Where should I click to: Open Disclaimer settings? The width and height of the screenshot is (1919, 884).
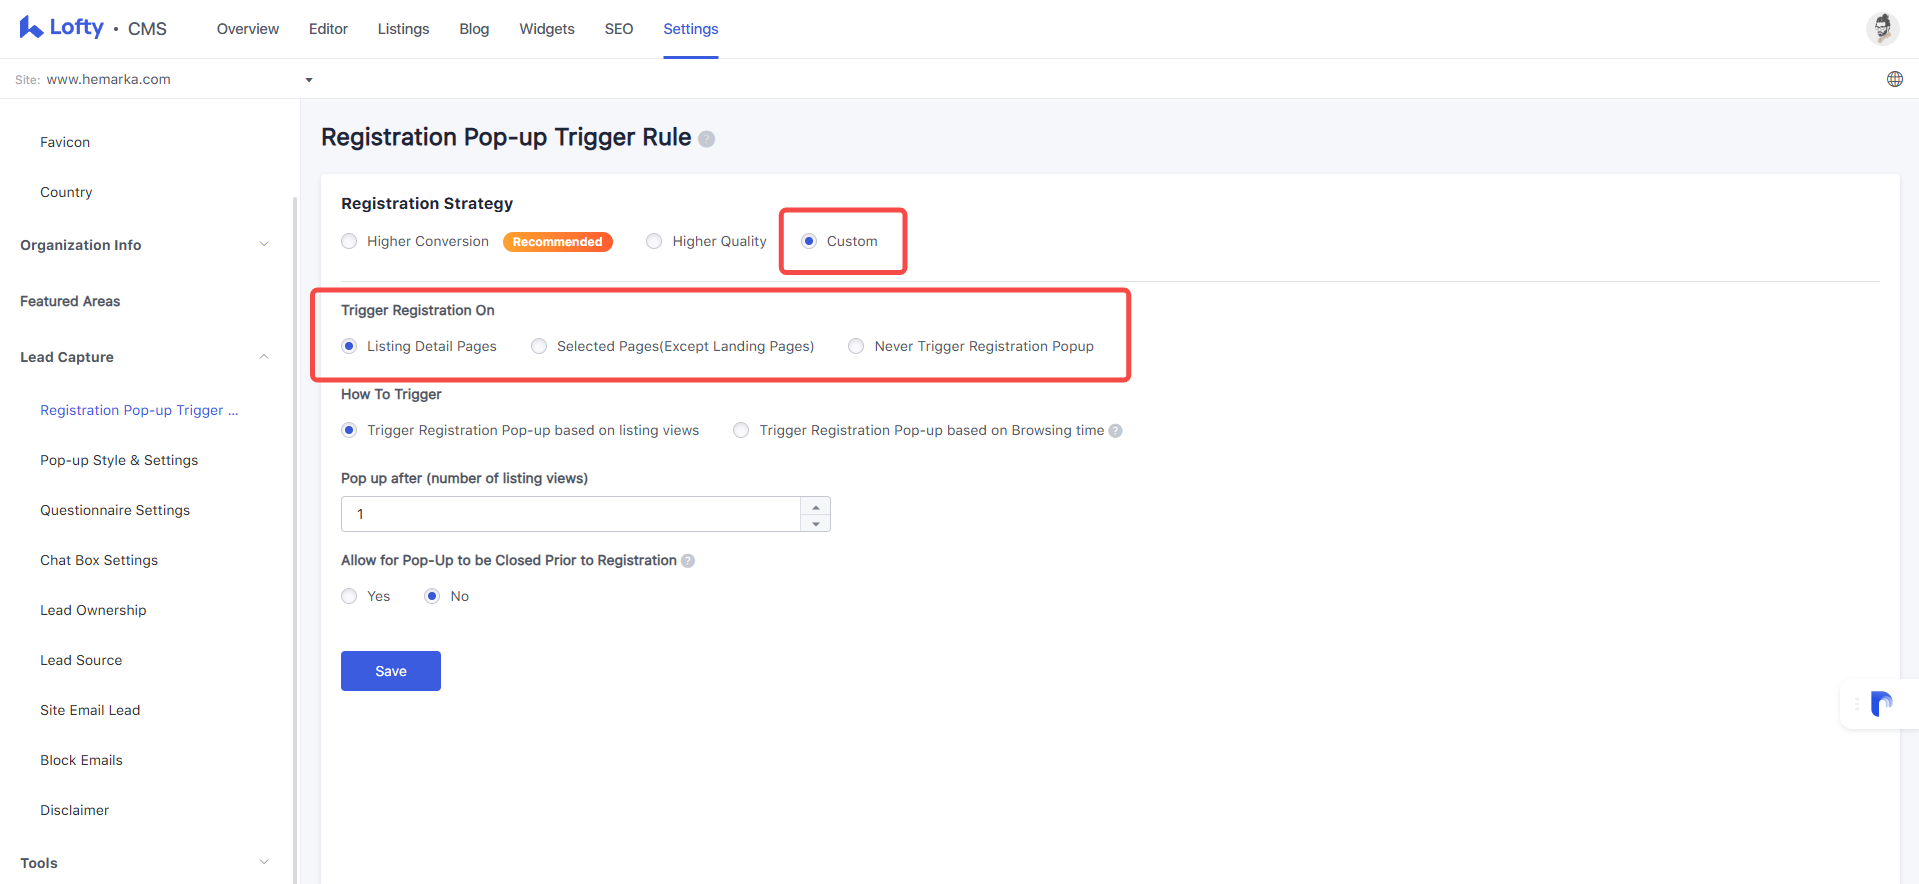tap(74, 810)
